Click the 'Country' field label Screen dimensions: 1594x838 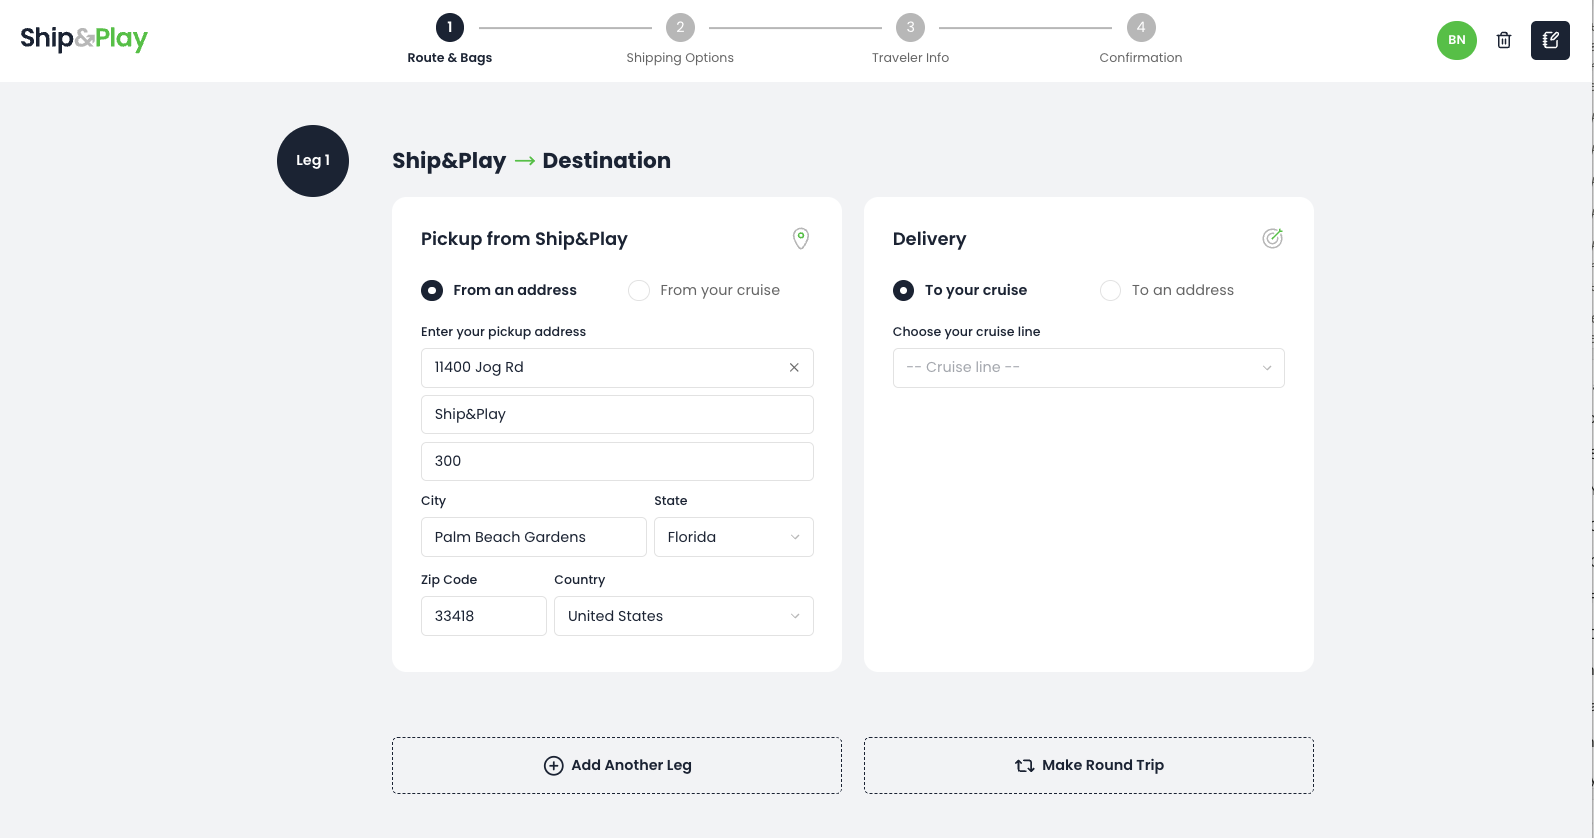coord(579,580)
